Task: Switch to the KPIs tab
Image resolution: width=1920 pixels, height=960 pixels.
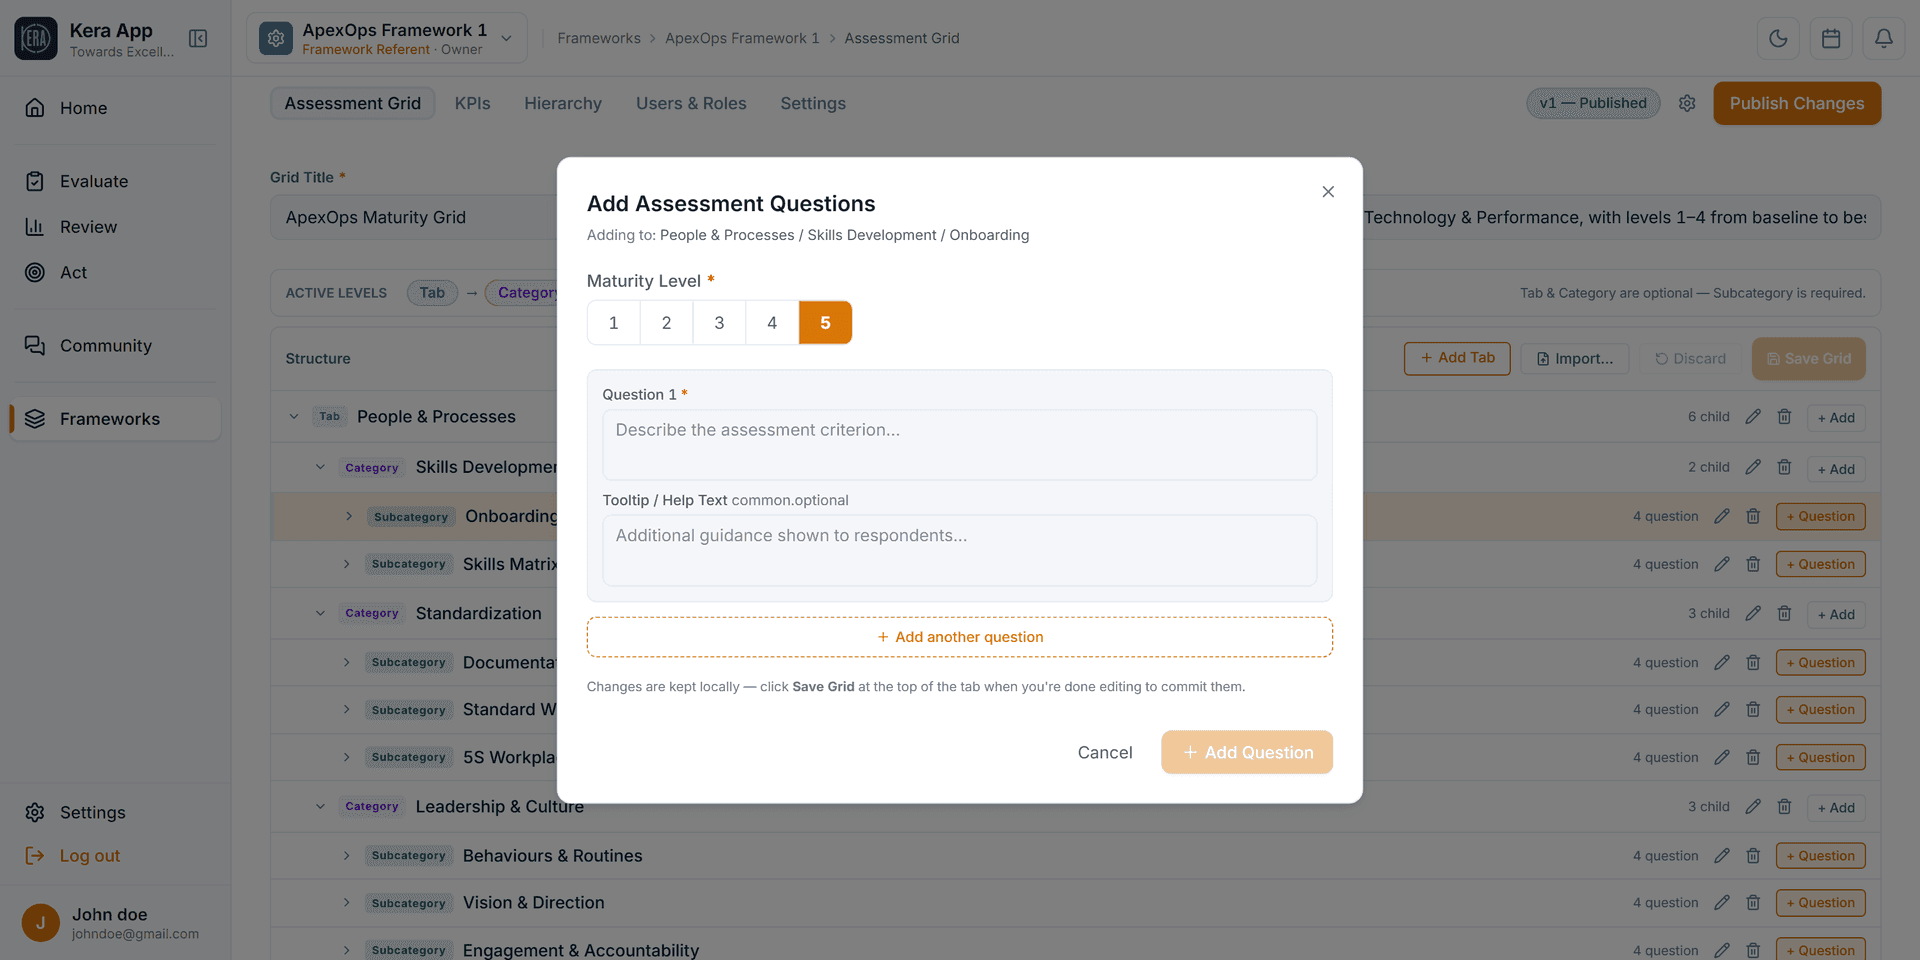Action: (x=472, y=103)
